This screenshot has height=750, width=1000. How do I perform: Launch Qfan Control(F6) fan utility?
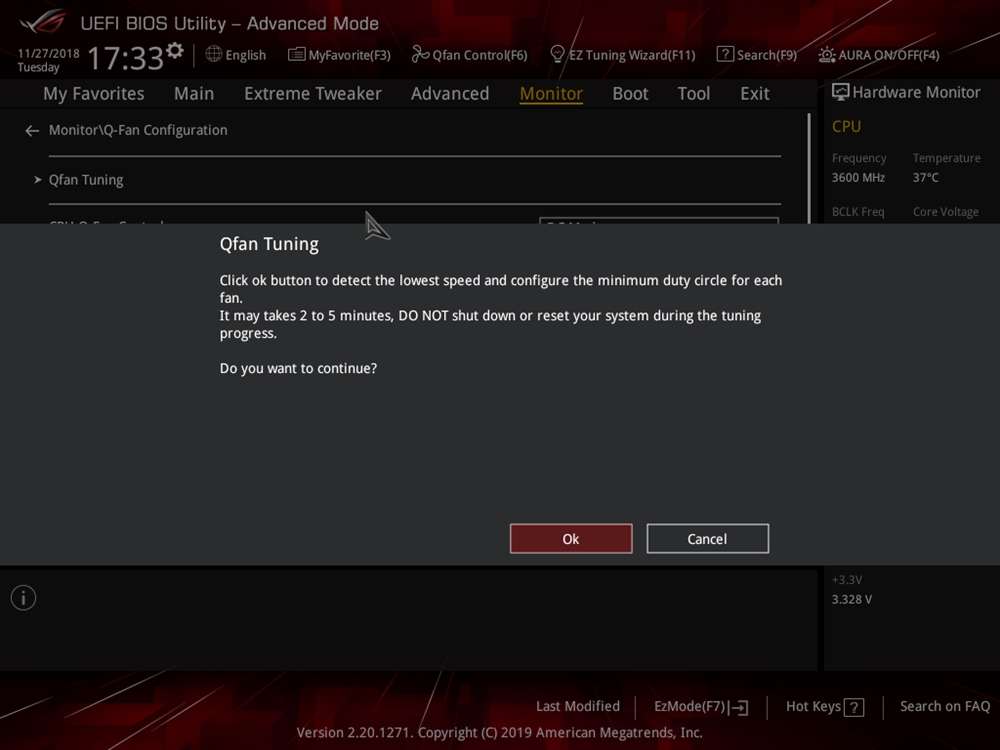click(469, 55)
